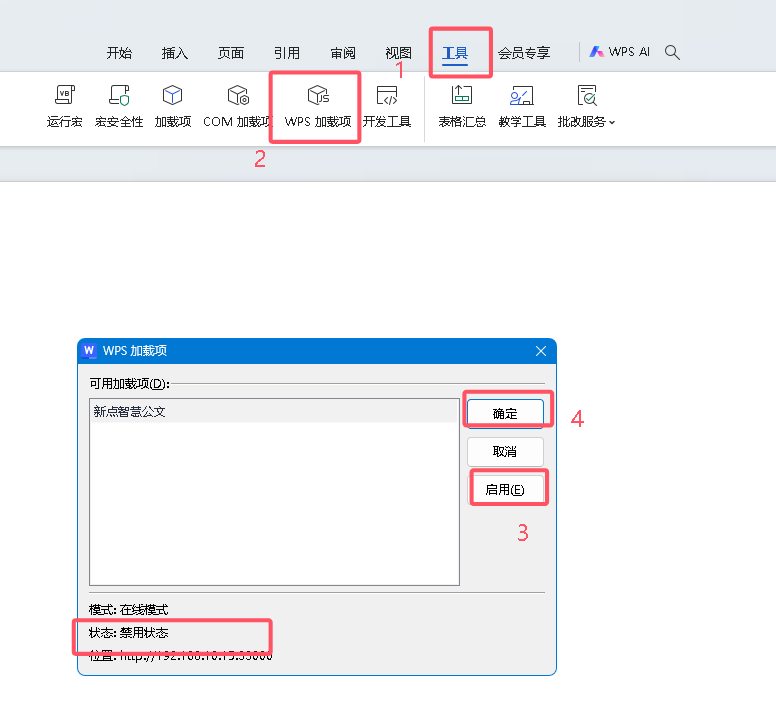Switch to the 插入 tab
Image resolution: width=776 pixels, height=716 pixels.
175,53
